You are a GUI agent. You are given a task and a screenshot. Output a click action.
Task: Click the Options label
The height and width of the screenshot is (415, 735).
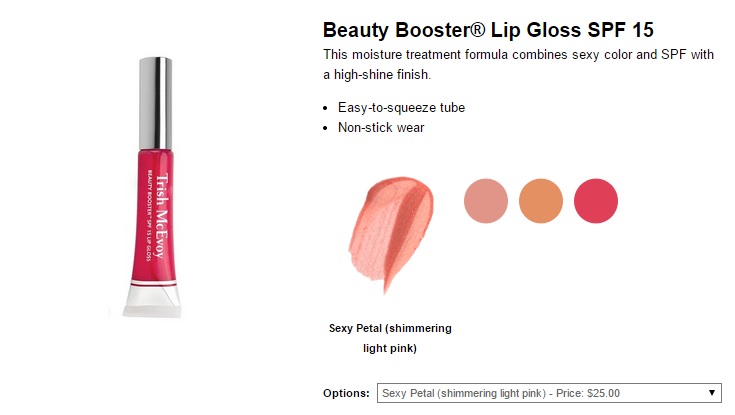[x=347, y=394]
